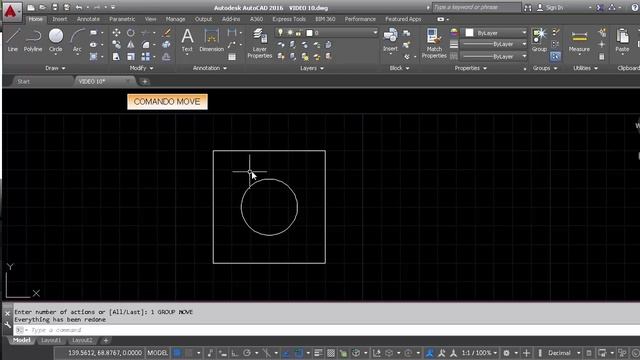Expand the Draw panel
Viewport: 640px width, 360px height.
pos(56,68)
